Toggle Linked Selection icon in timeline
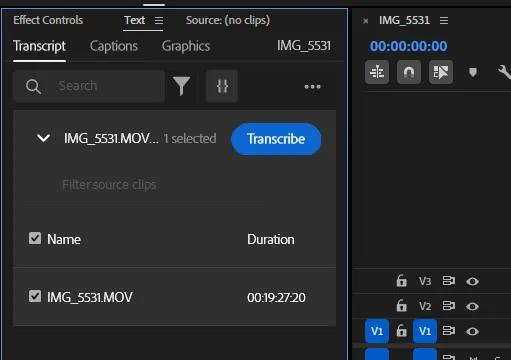 pos(441,72)
